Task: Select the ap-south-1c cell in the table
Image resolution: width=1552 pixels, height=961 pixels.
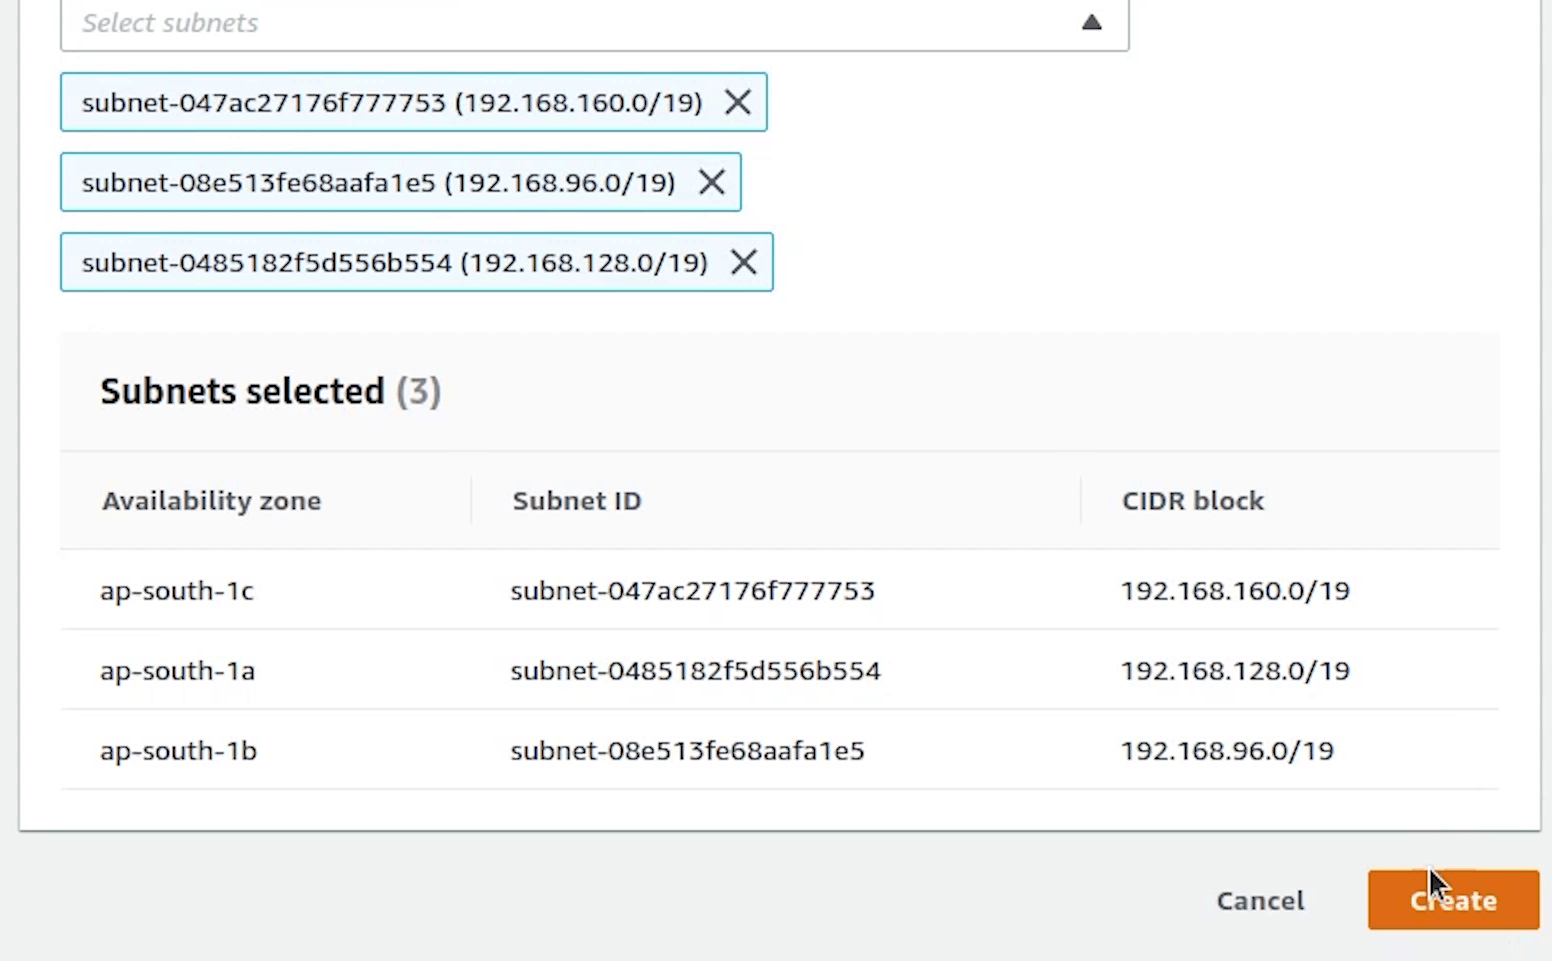Action: [x=177, y=590]
